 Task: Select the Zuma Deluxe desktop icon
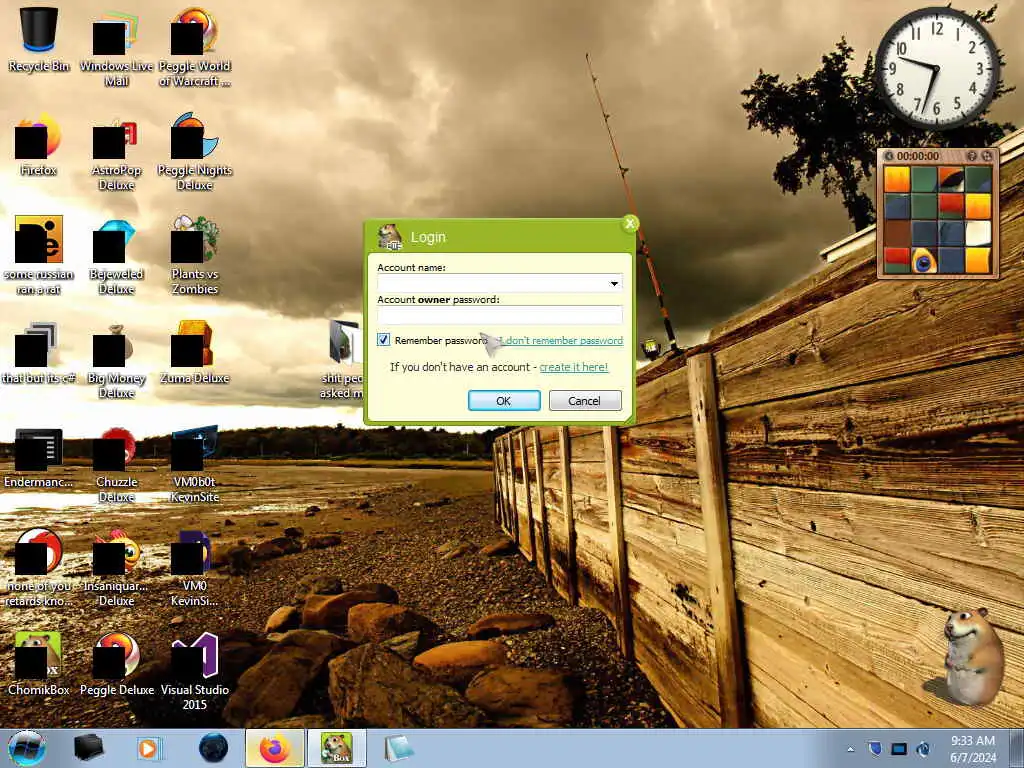click(195, 353)
